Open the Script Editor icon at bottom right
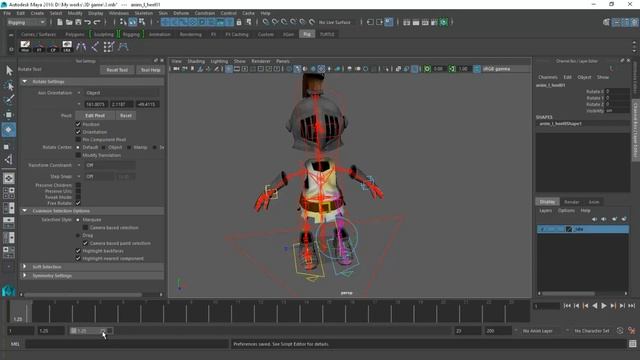640x360 pixels. coord(633,344)
